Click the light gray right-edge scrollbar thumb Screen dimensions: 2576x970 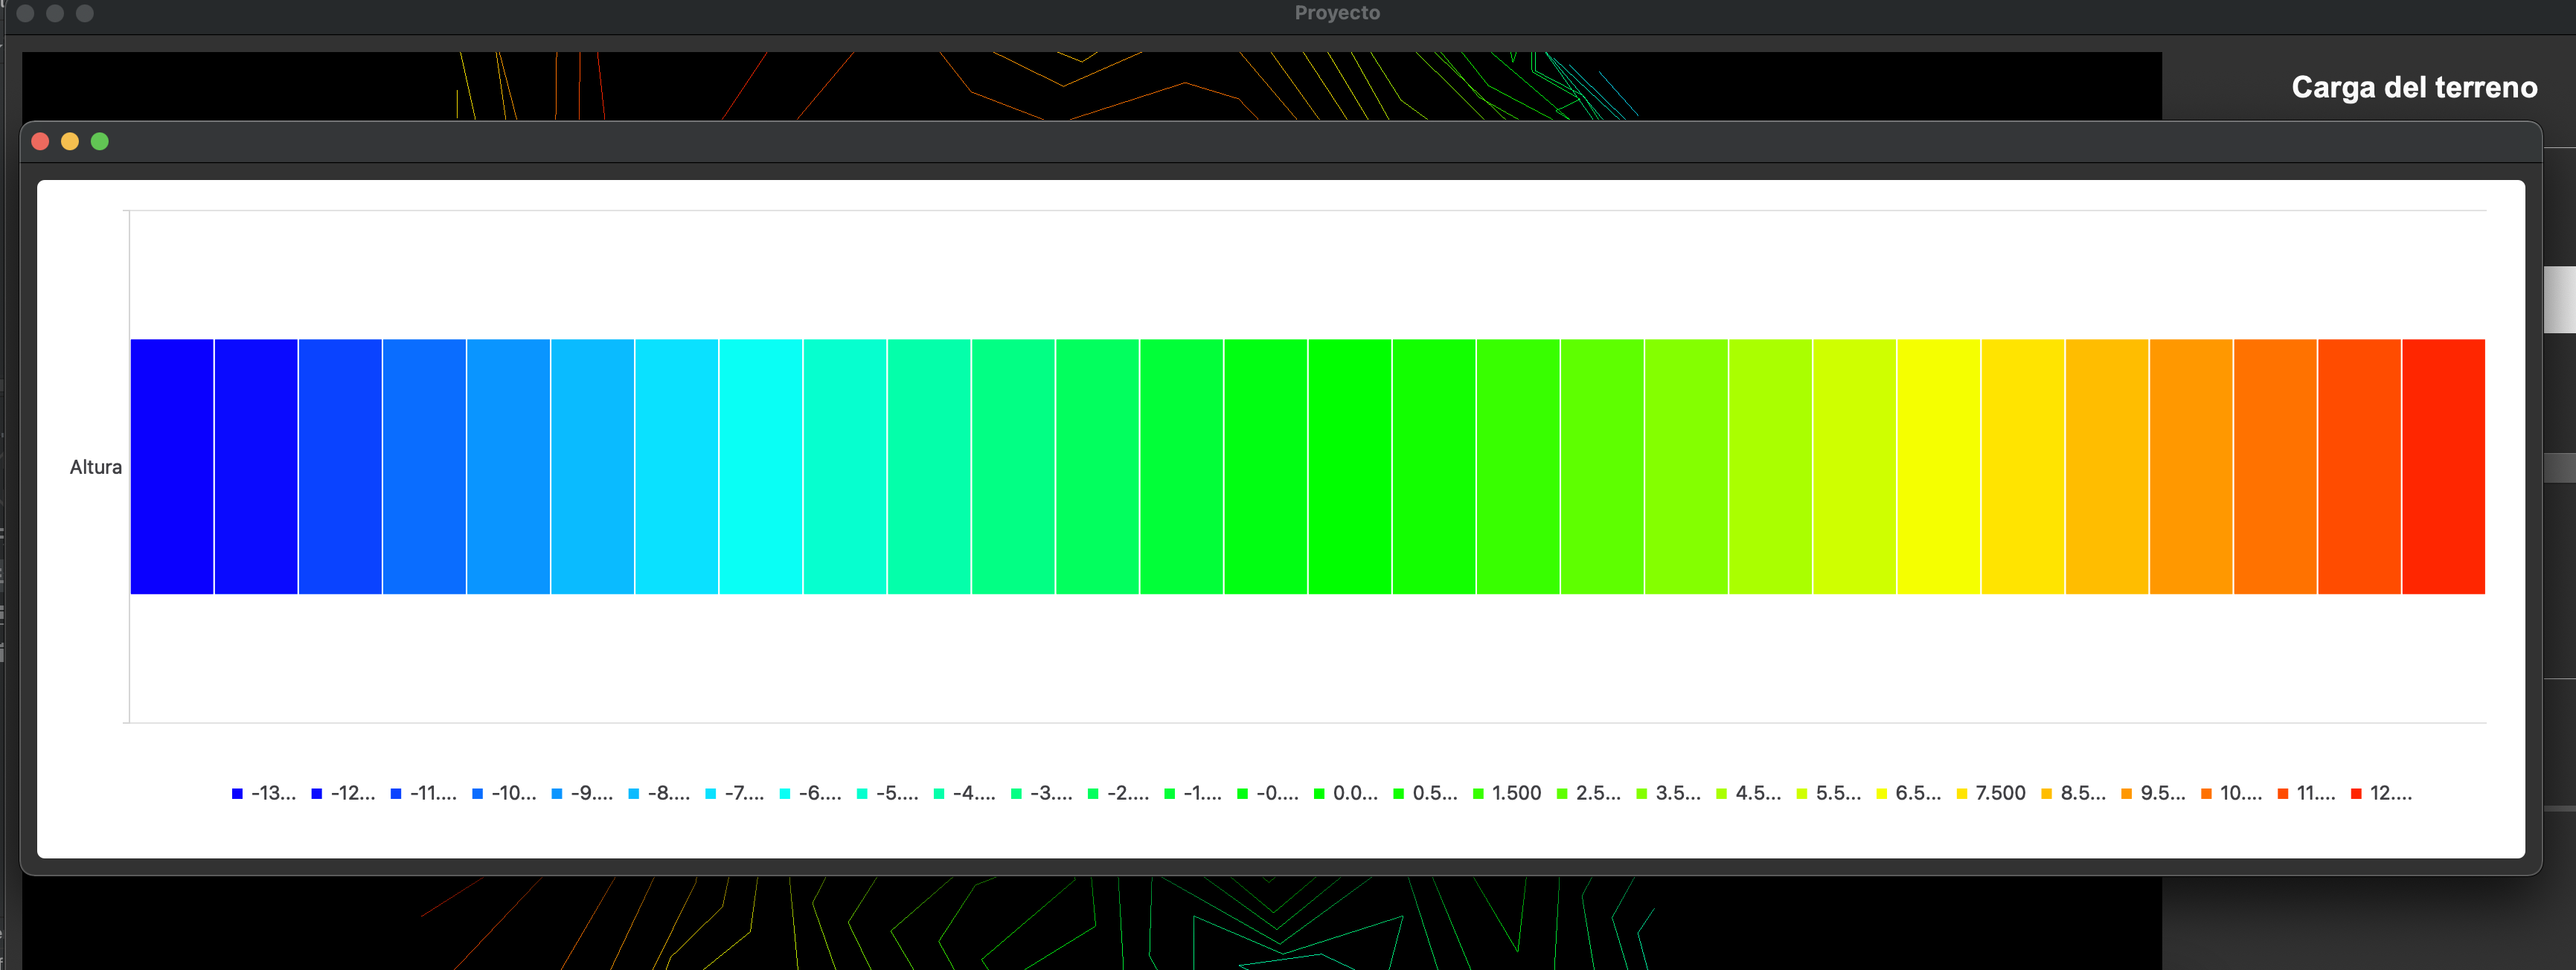tap(2560, 299)
